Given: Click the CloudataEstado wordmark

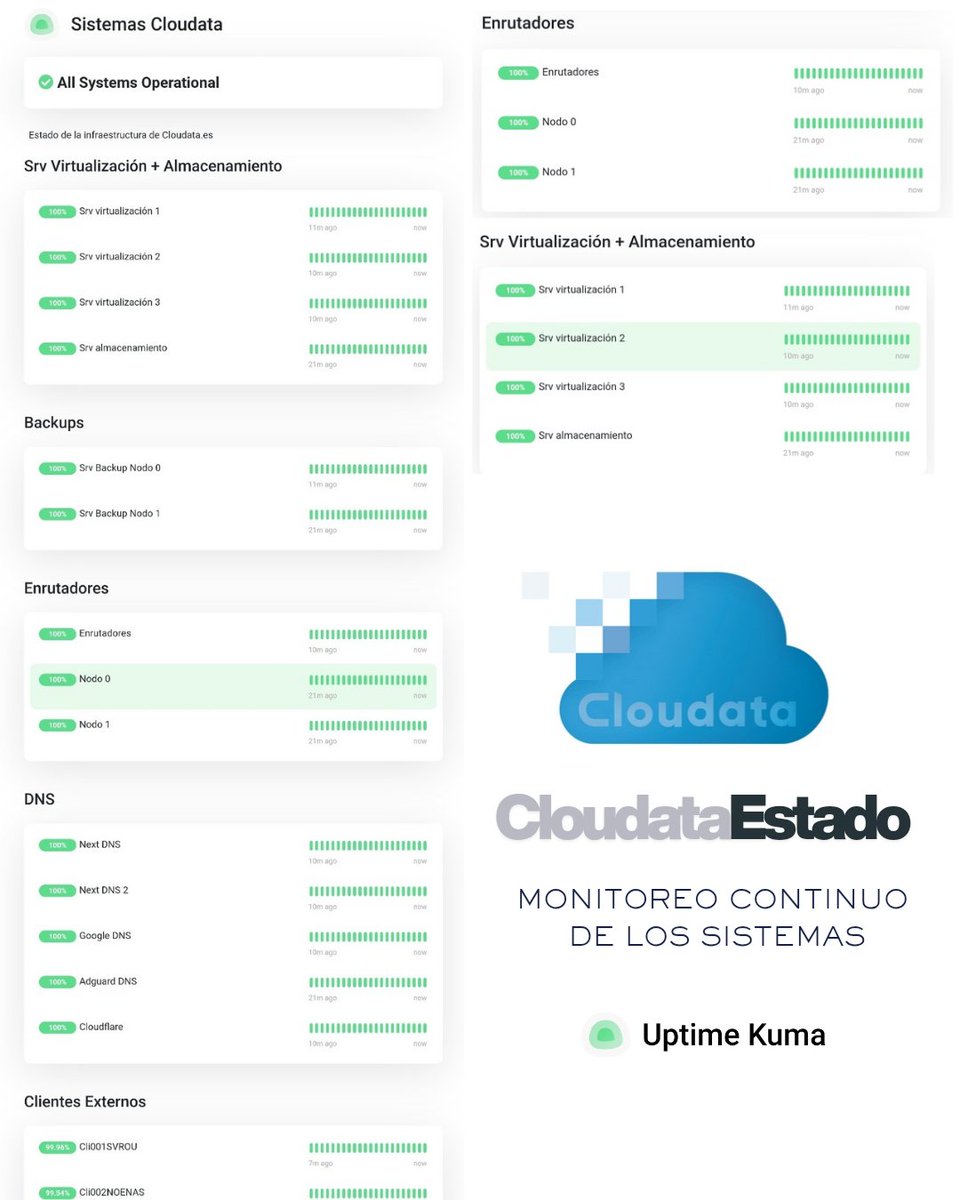Looking at the screenshot, I should point(703,818).
